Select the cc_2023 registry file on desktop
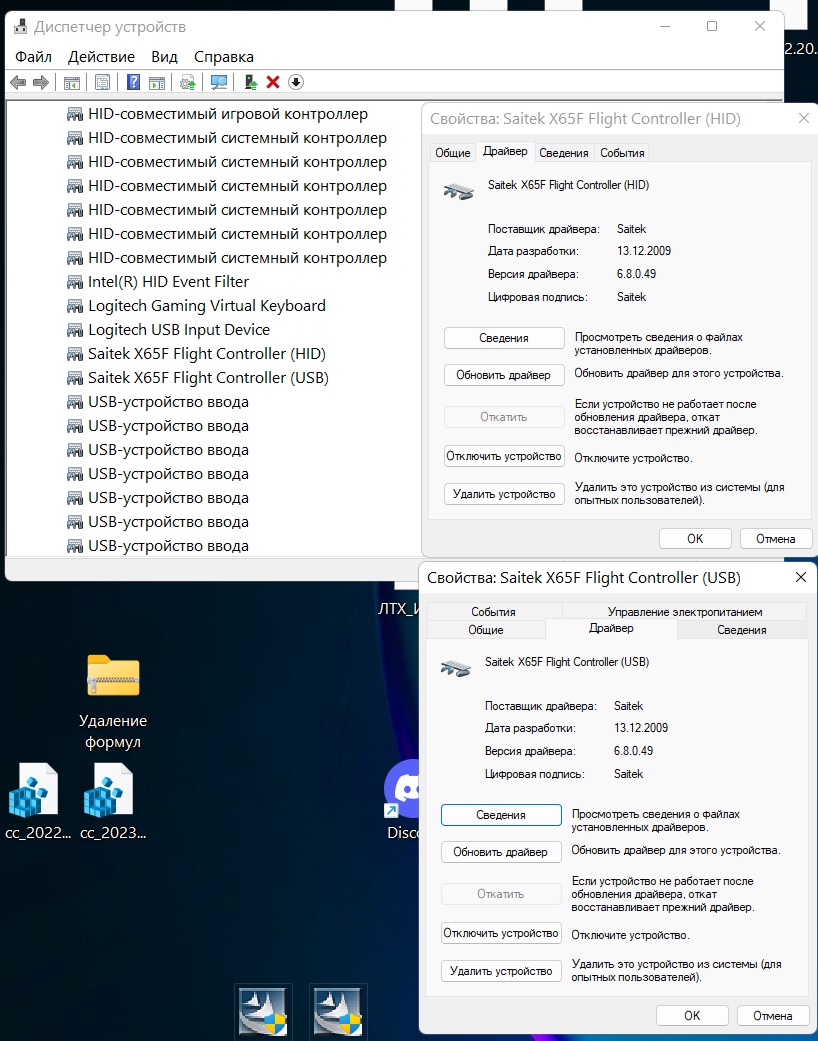818x1041 pixels. [112, 801]
